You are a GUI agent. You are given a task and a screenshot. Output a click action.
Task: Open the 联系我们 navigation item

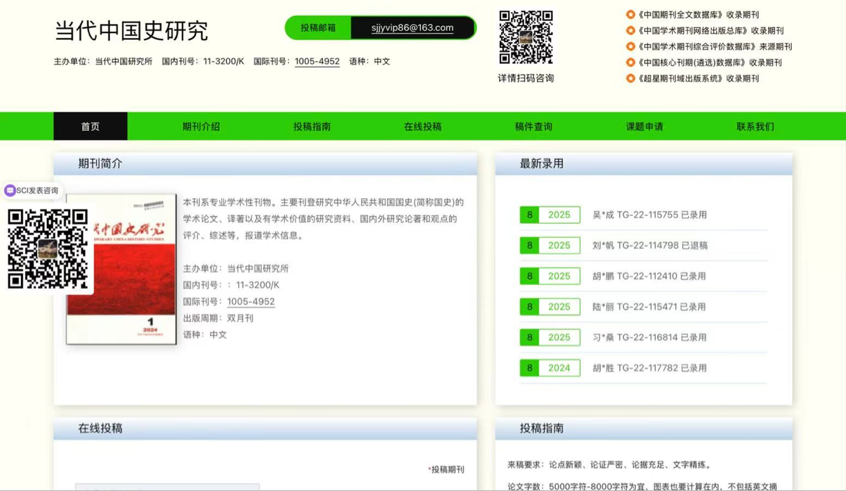755,127
